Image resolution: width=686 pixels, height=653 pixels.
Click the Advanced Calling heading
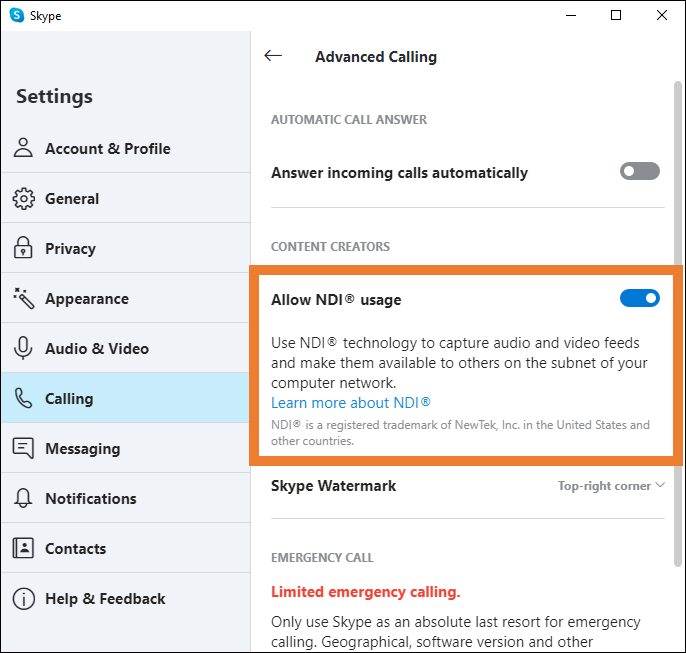(x=376, y=57)
